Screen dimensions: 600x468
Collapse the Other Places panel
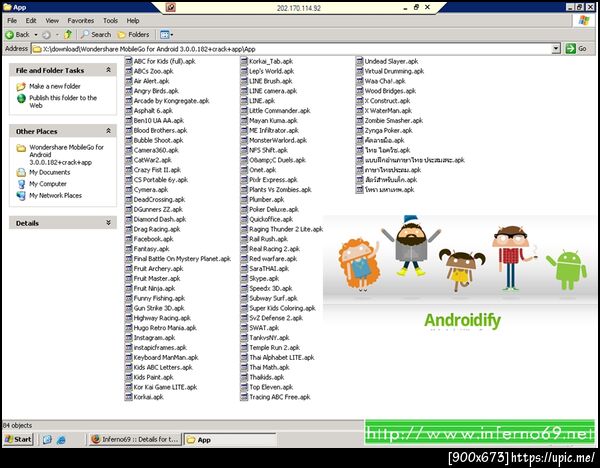(108, 131)
